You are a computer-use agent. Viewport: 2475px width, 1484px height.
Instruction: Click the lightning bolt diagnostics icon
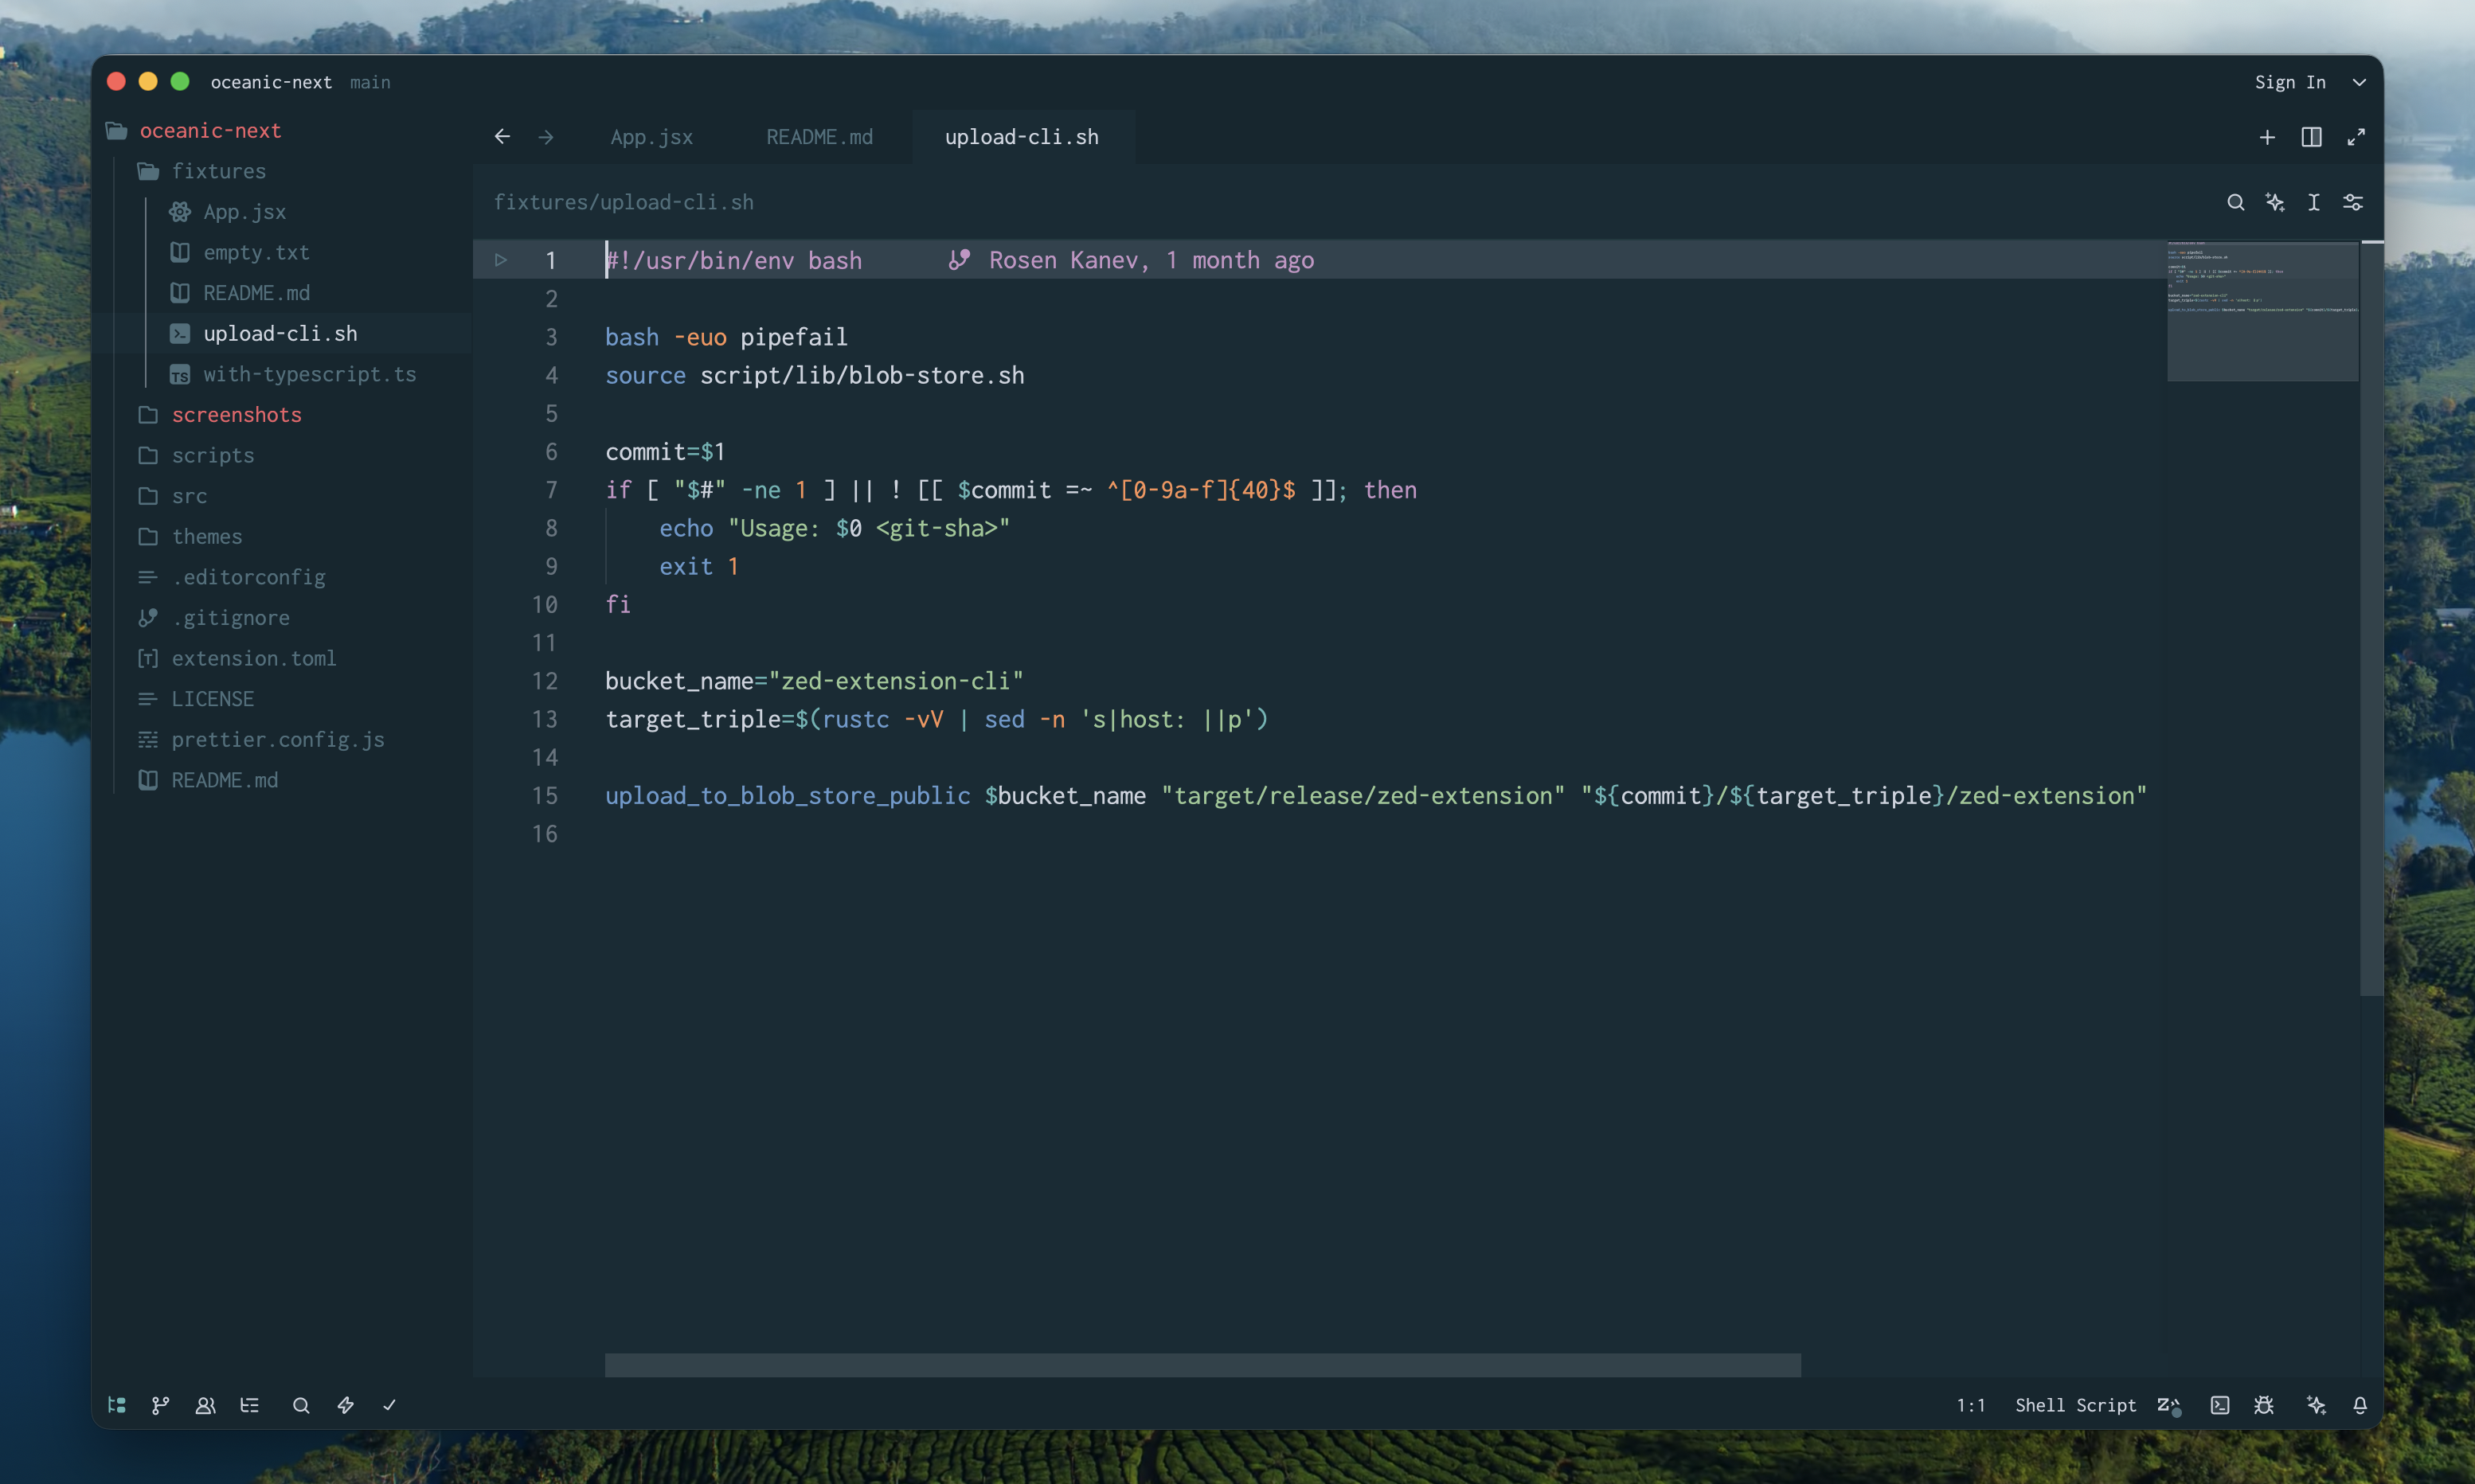(345, 1405)
